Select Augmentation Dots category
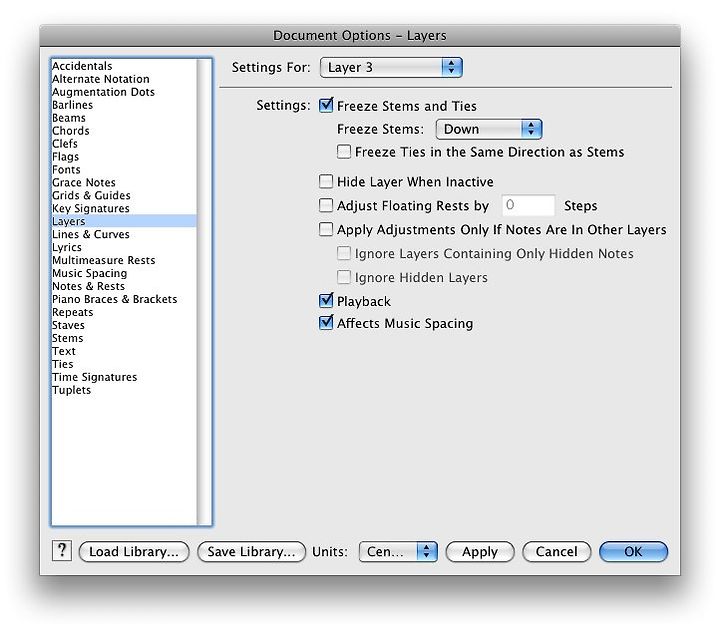The width and height of the screenshot is (720, 630). 124,92
